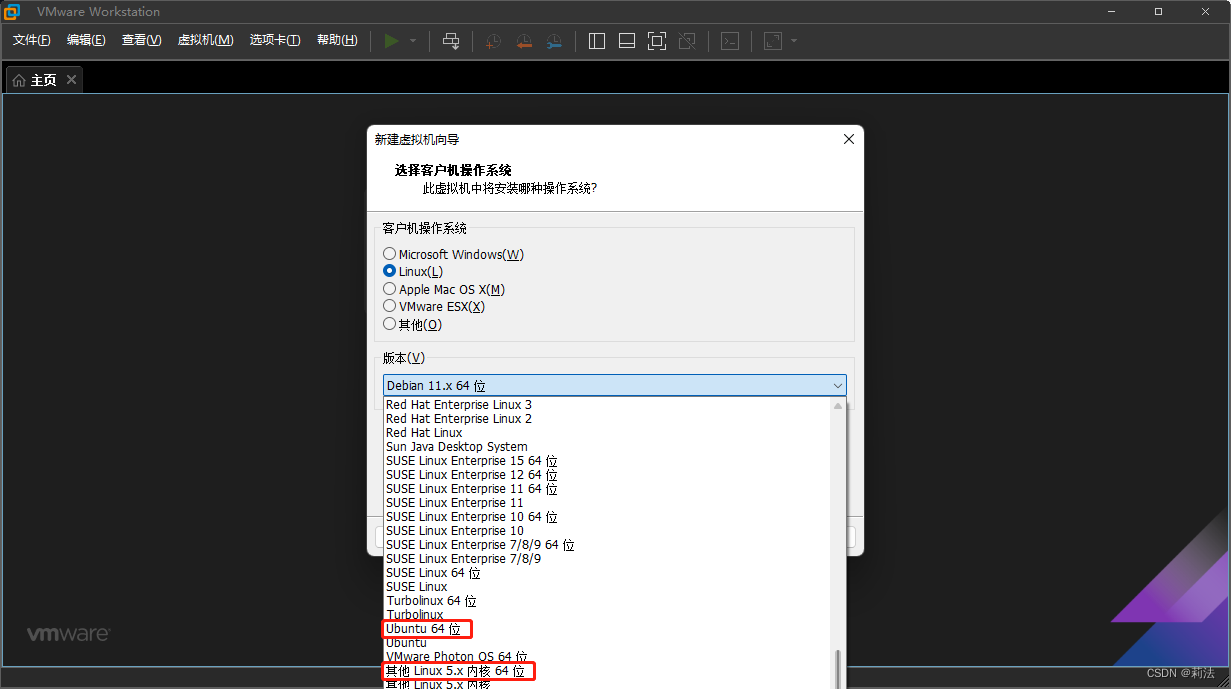
Task: Select Microsoft Windows(W) radio button
Action: pos(390,254)
